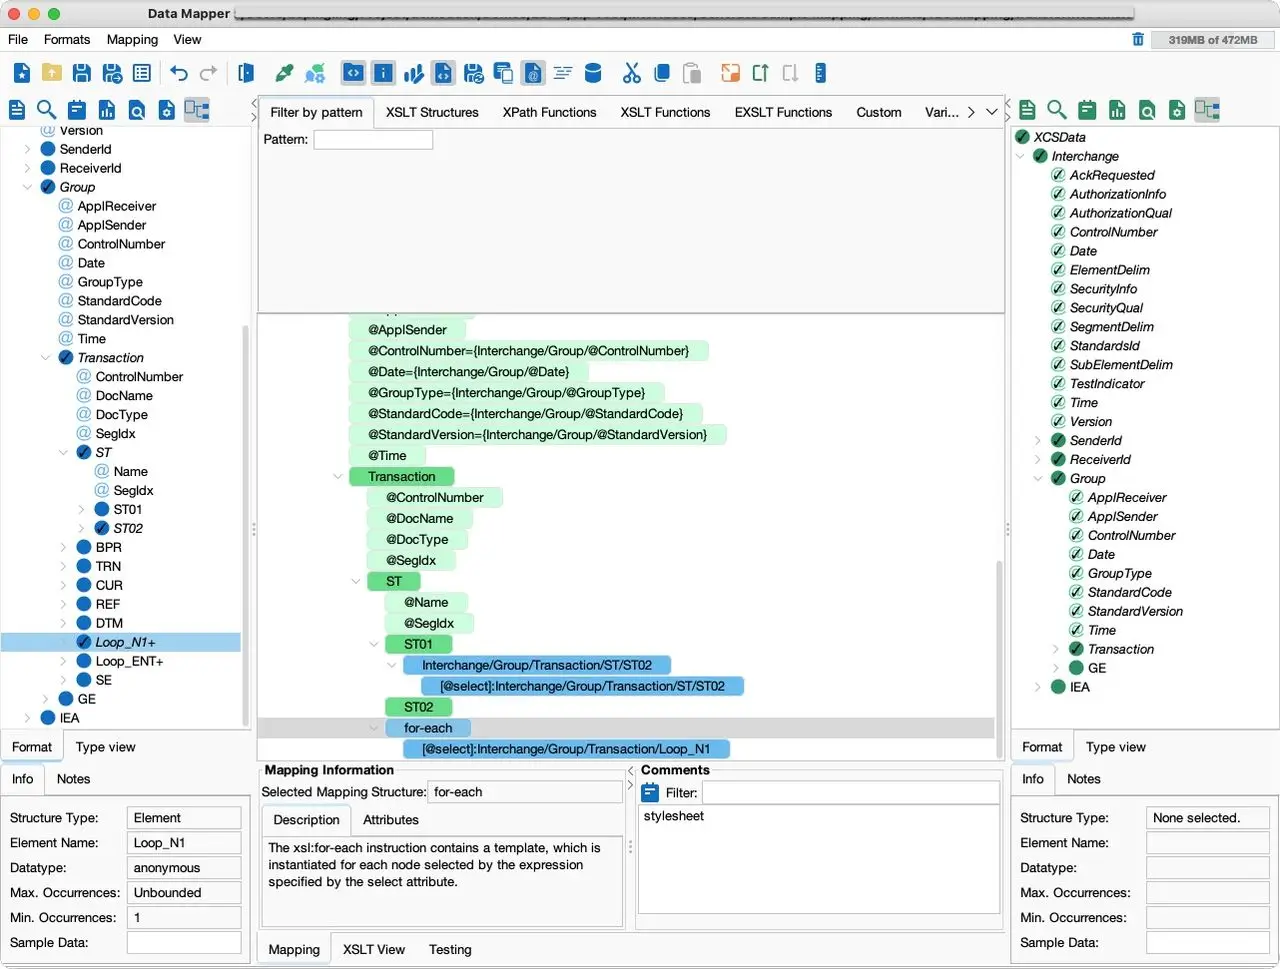Toggle the tree-view button in target panel toolbar
The image size is (1280, 969).
[x=1207, y=110]
